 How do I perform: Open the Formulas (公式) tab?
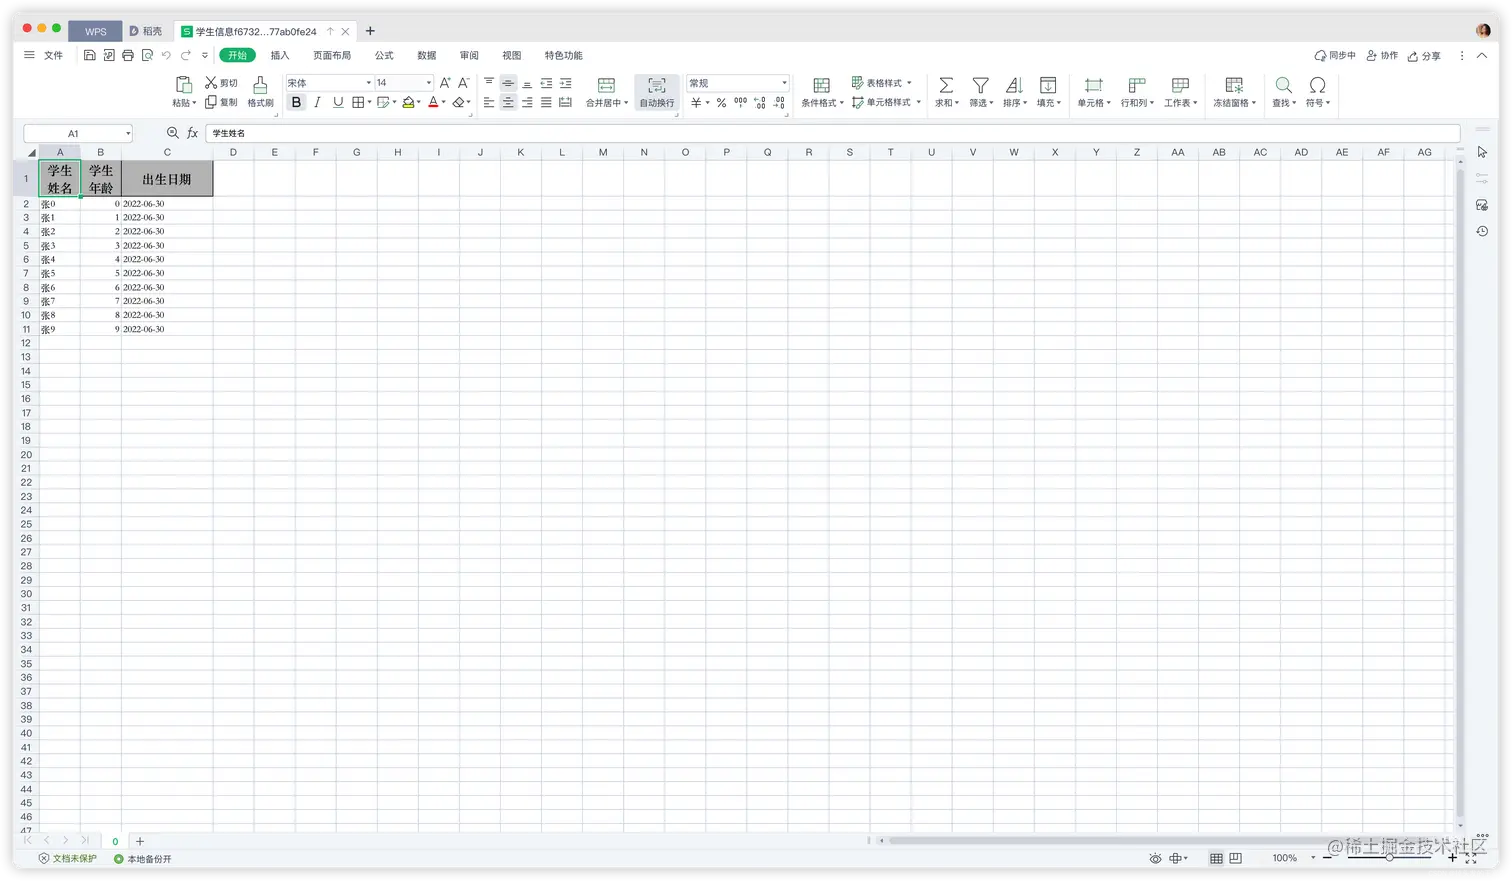click(384, 56)
